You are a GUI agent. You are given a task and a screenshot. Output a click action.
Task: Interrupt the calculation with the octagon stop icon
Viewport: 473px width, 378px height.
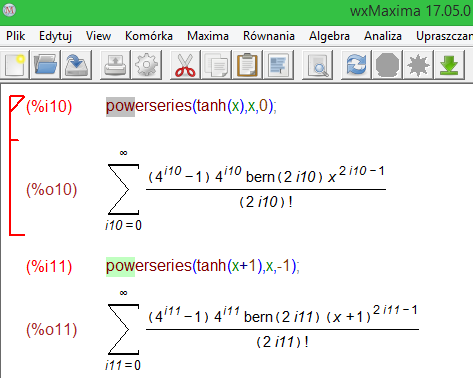[x=387, y=65]
